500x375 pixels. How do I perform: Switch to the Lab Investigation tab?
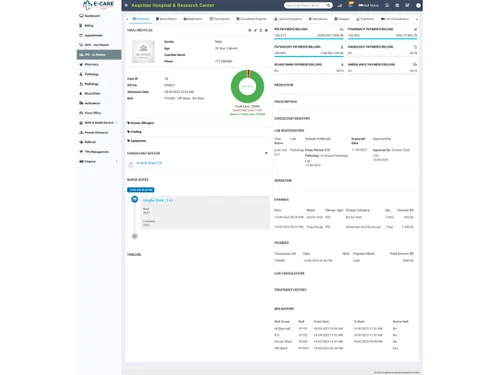[288, 19]
